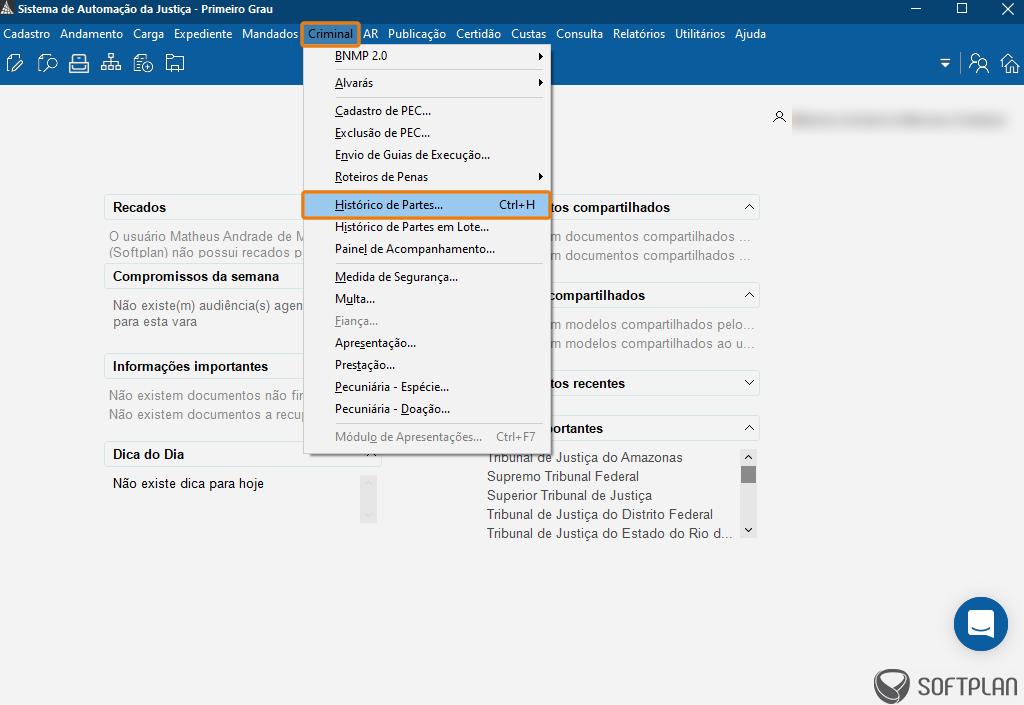
Task: Open Tribunal de Justiça do Distrito Federal link
Action: (x=600, y=514)
